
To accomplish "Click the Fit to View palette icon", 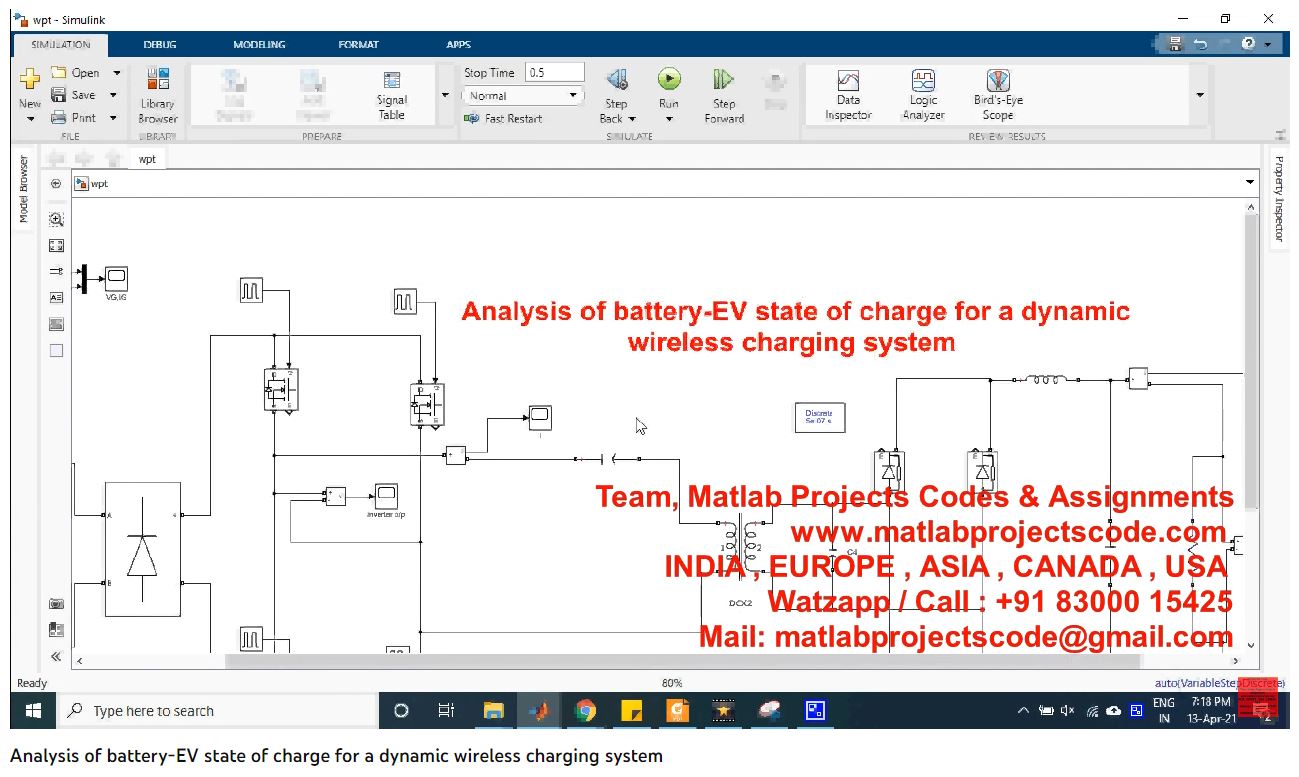I will coord(56,245).
